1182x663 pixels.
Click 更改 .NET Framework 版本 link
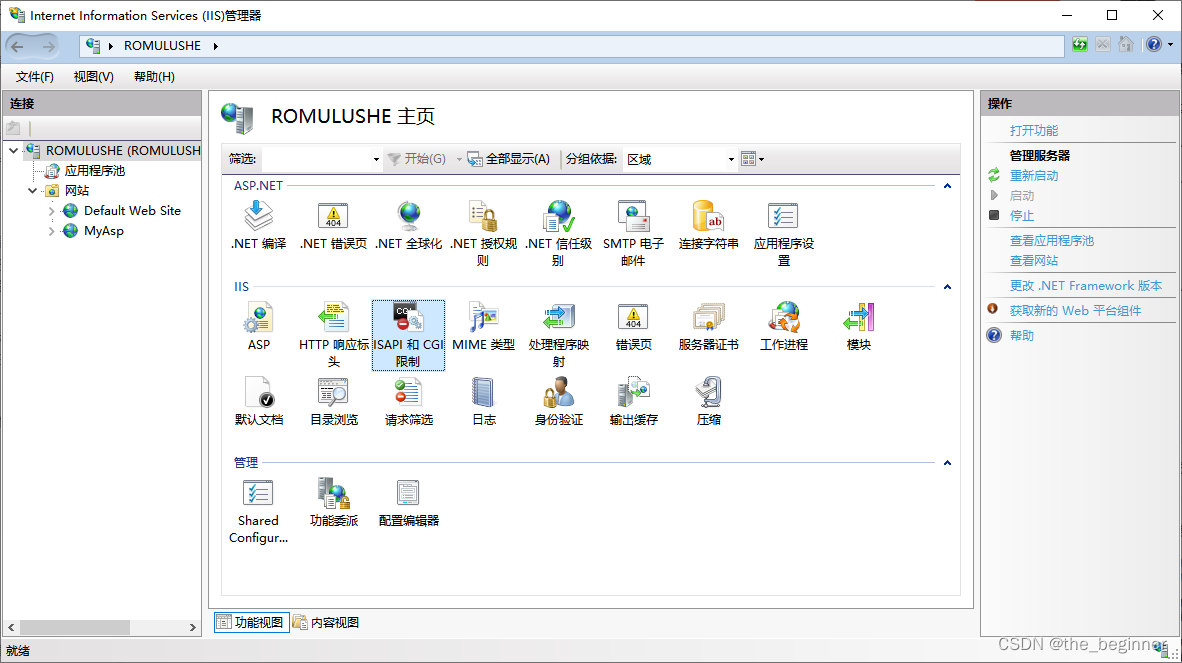(1086, 286)
